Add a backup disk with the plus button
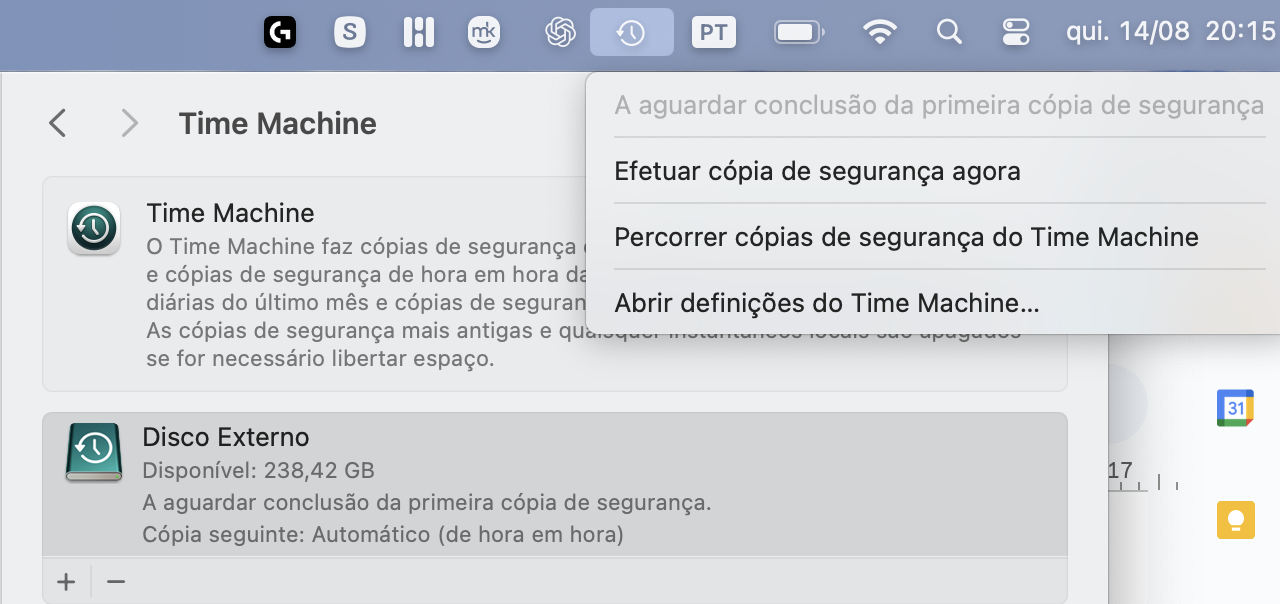 (x=66, y=581)
